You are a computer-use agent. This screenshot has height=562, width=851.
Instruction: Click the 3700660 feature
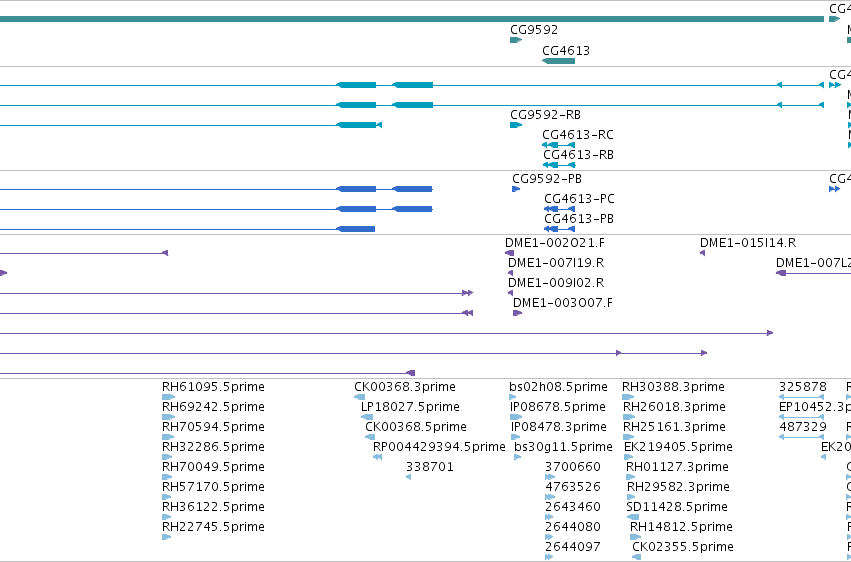pos(550,477)
